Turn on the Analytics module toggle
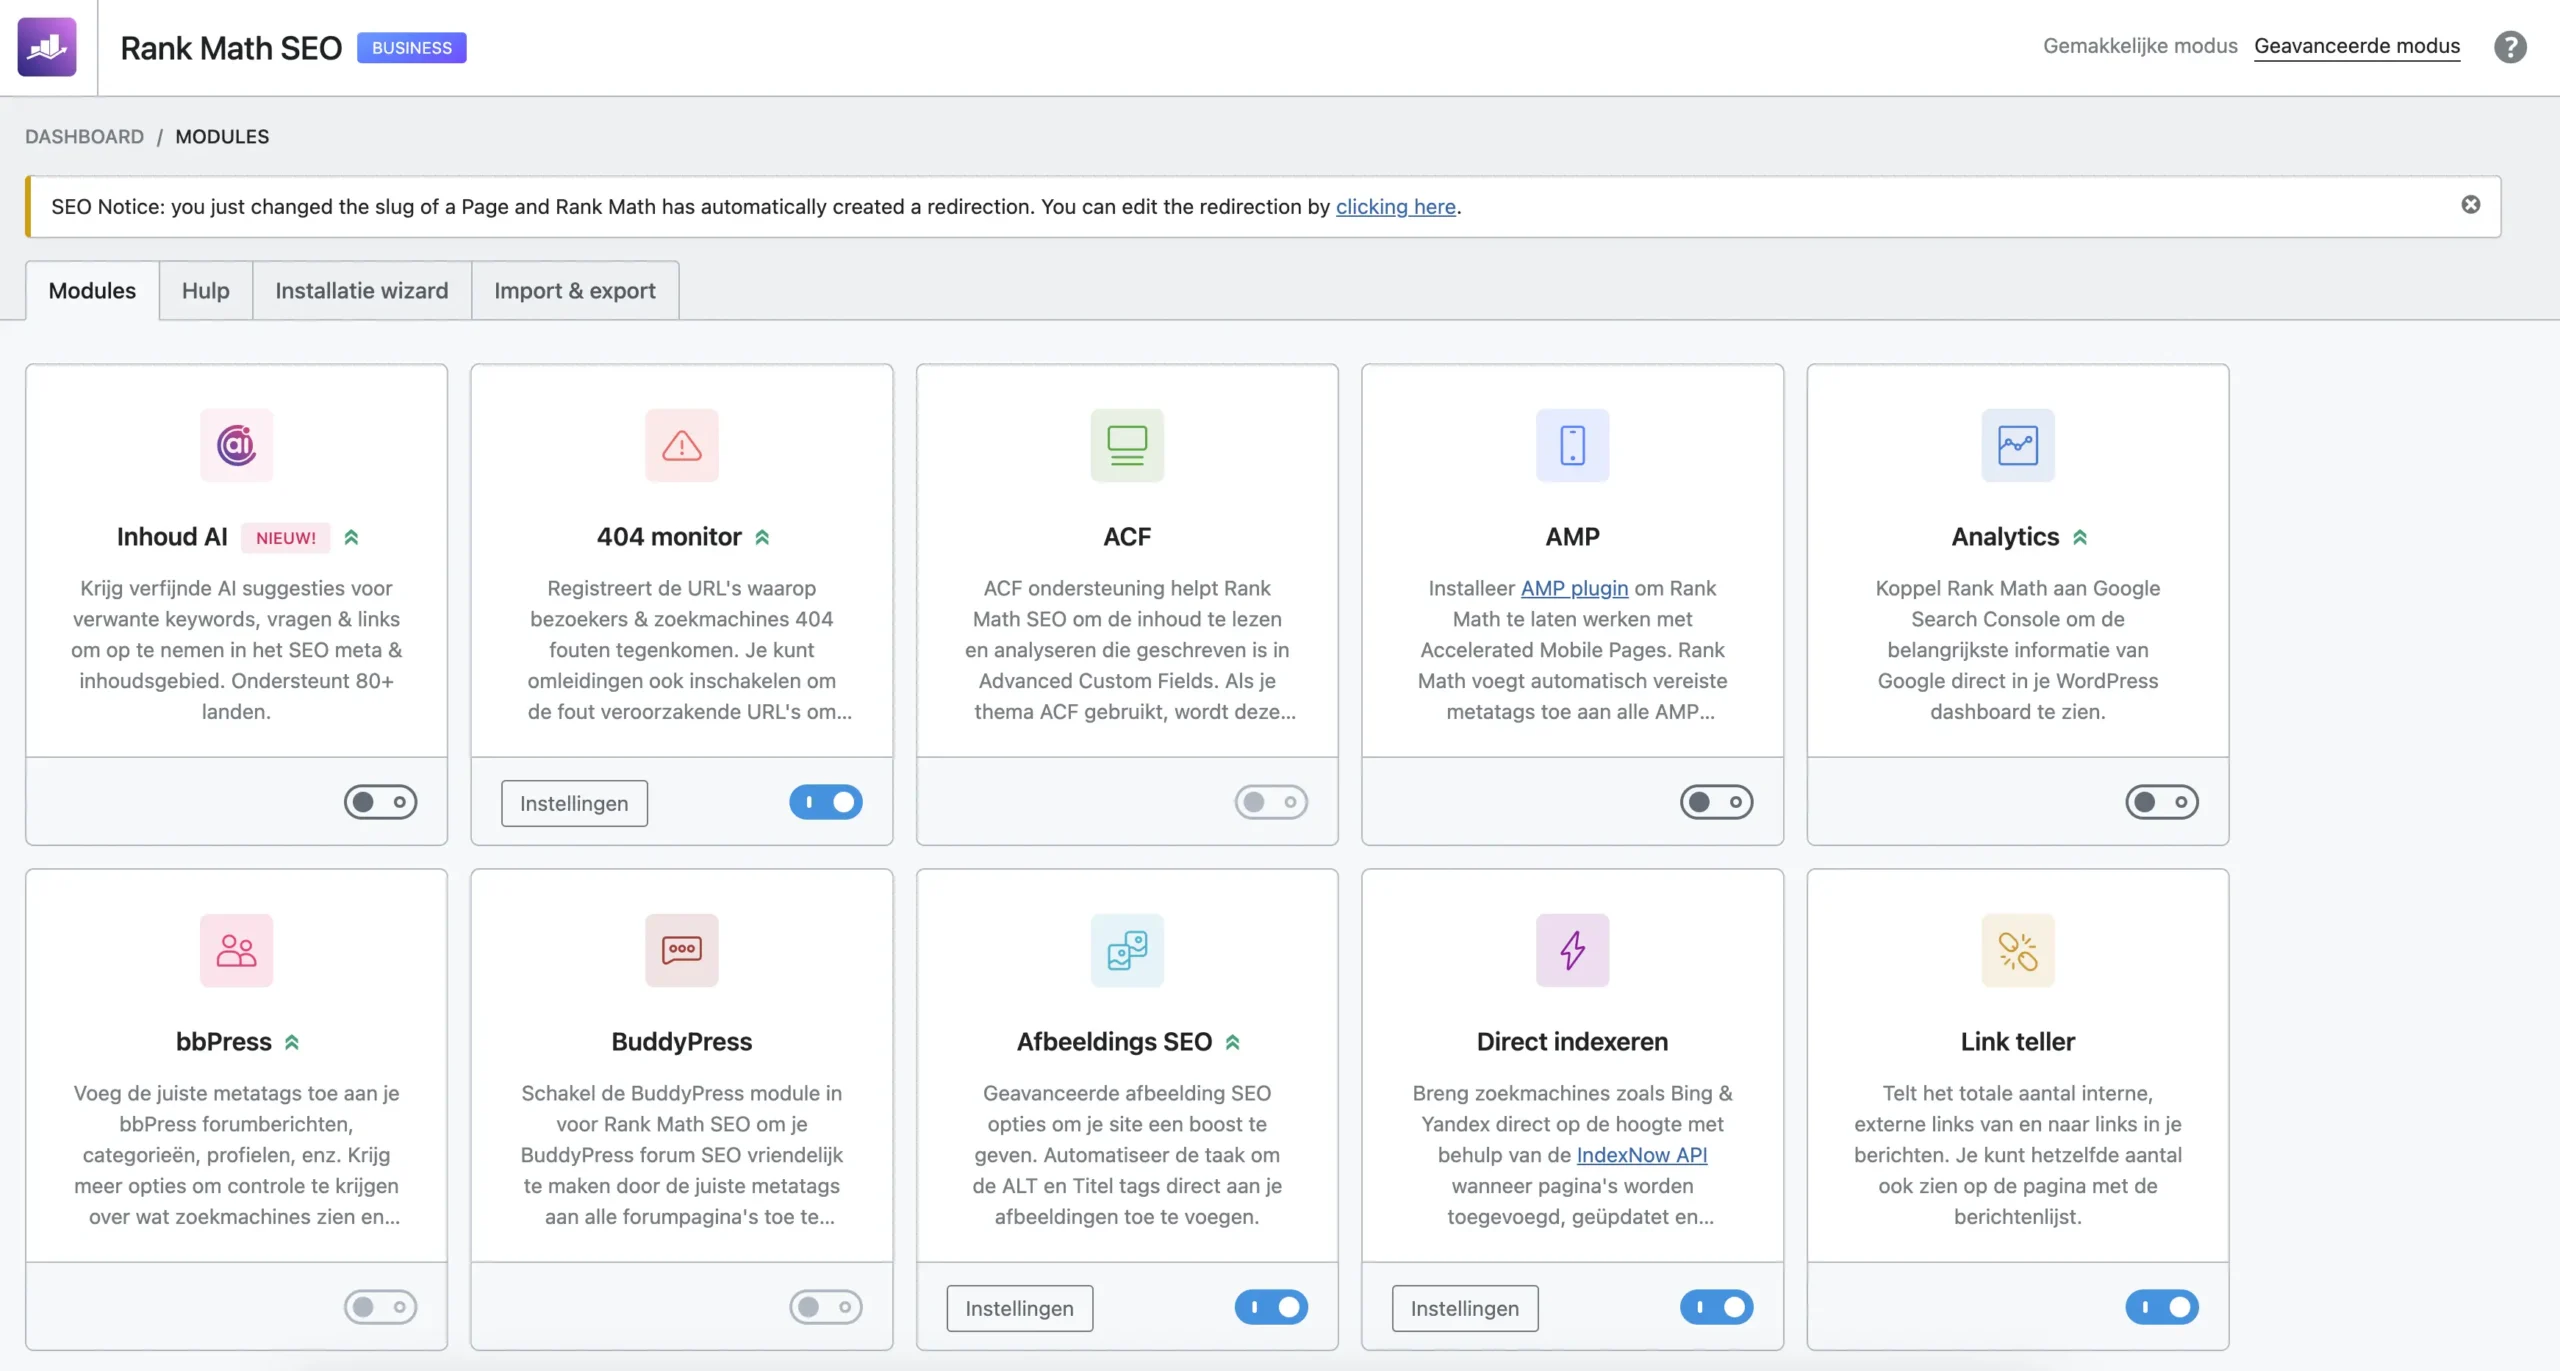This screenshot has height=1371, width=2560. 2162,802
